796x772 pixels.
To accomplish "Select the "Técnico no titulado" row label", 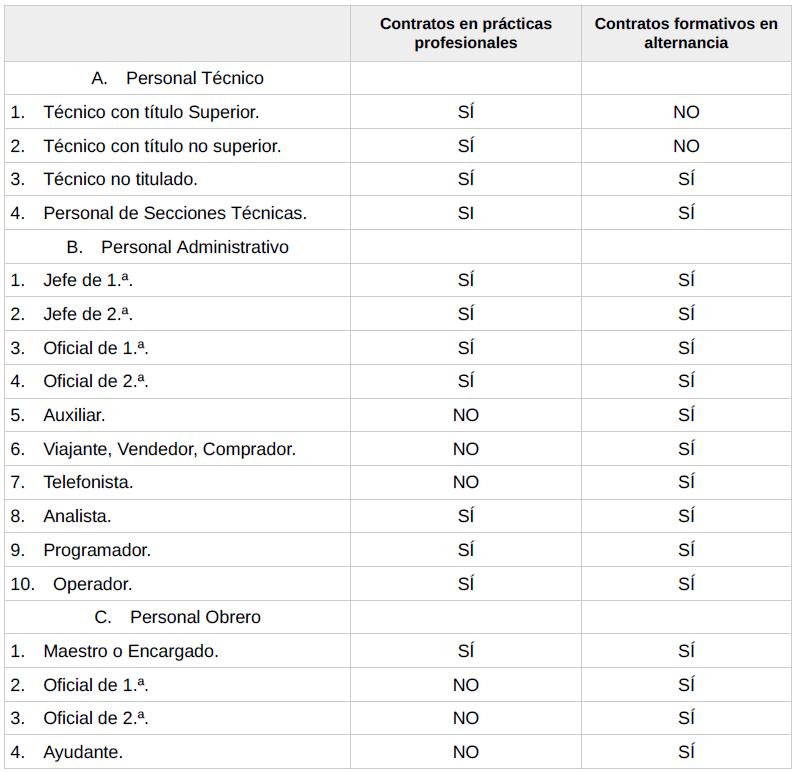I will [x=120, y=179].
